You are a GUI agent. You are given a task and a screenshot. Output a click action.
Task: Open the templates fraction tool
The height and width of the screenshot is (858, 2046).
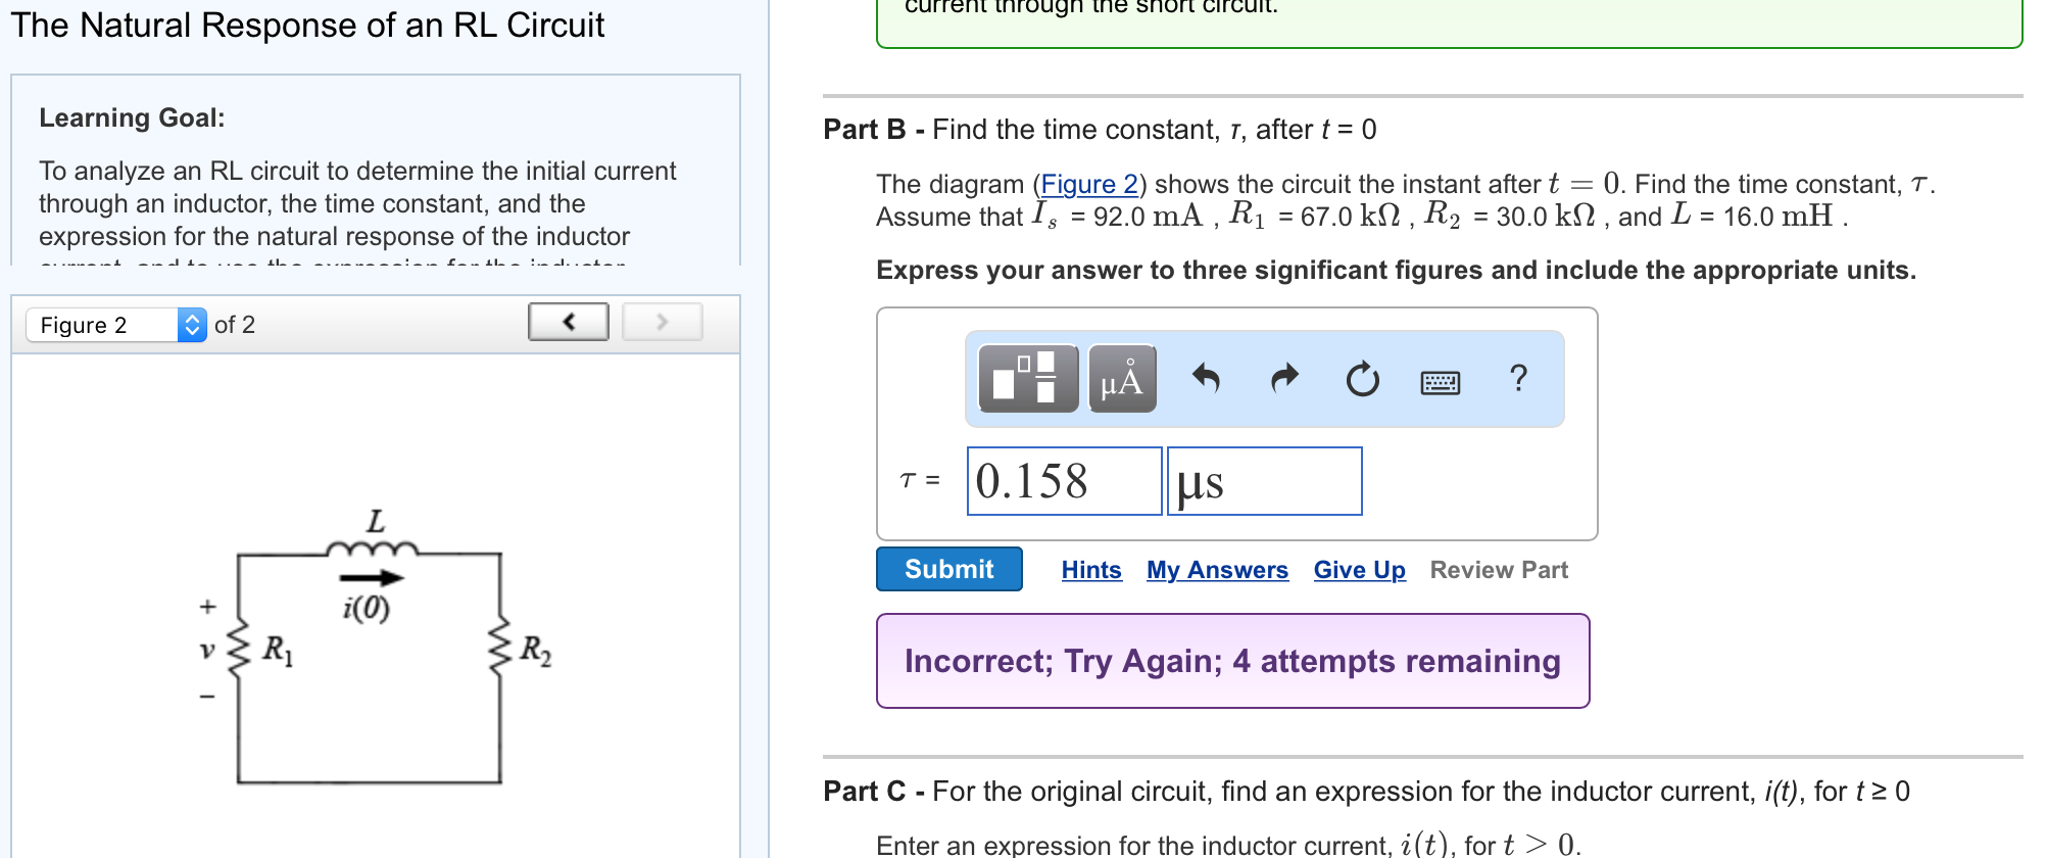(x=1028, y=379)
